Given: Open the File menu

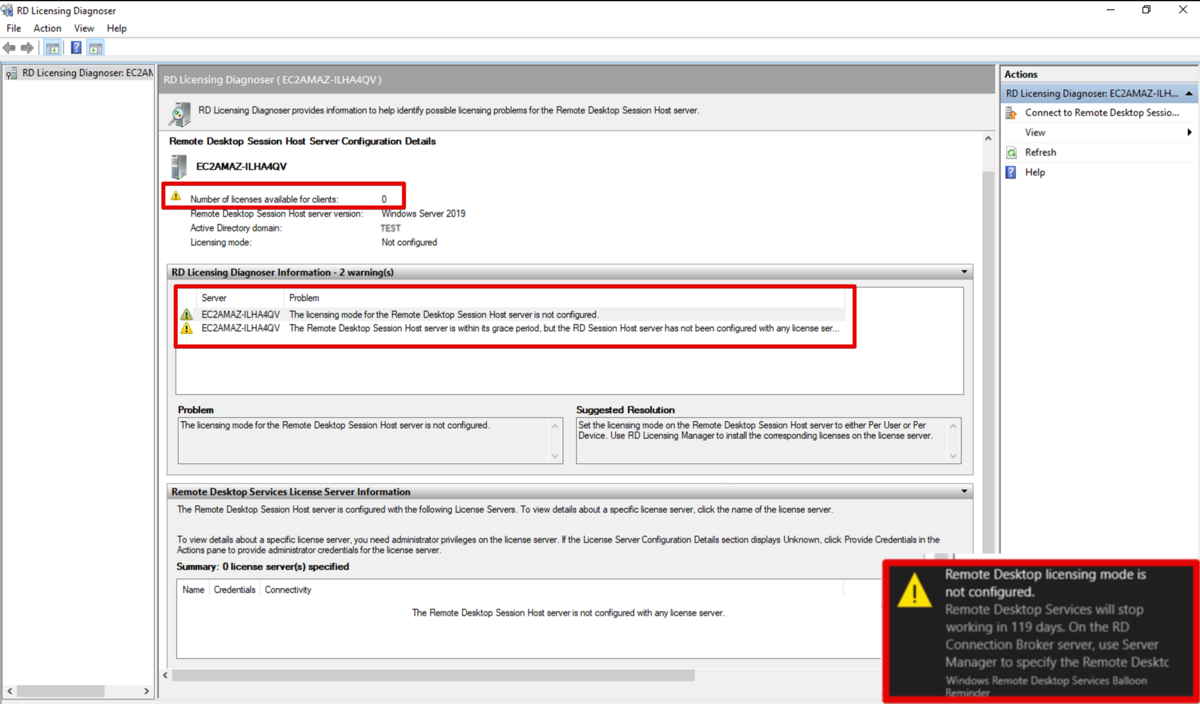Looking at the screenshot, I should [14, 28].
